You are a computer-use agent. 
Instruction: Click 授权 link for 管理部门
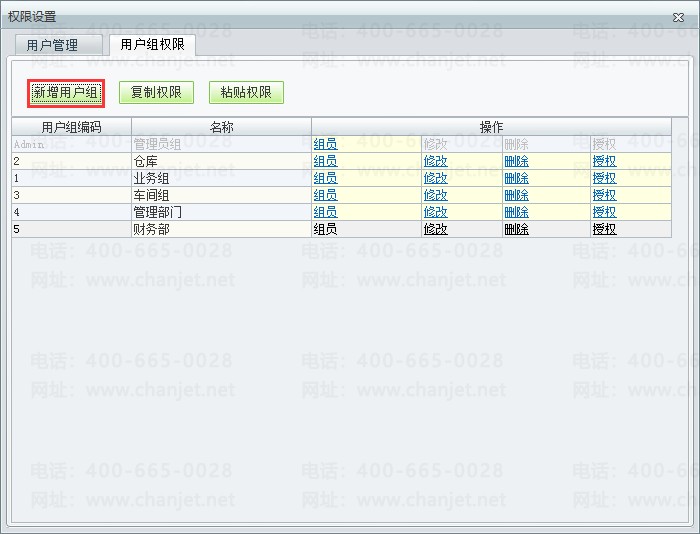[604, 212]
